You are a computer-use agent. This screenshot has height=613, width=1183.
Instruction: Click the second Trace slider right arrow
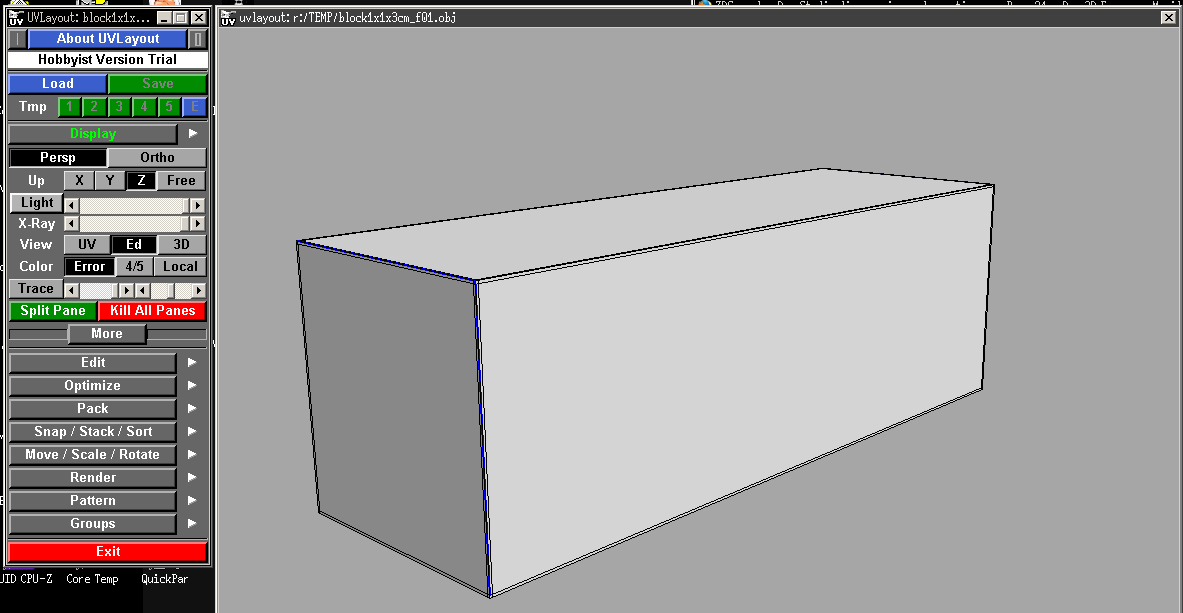click(x=199, y=291)
